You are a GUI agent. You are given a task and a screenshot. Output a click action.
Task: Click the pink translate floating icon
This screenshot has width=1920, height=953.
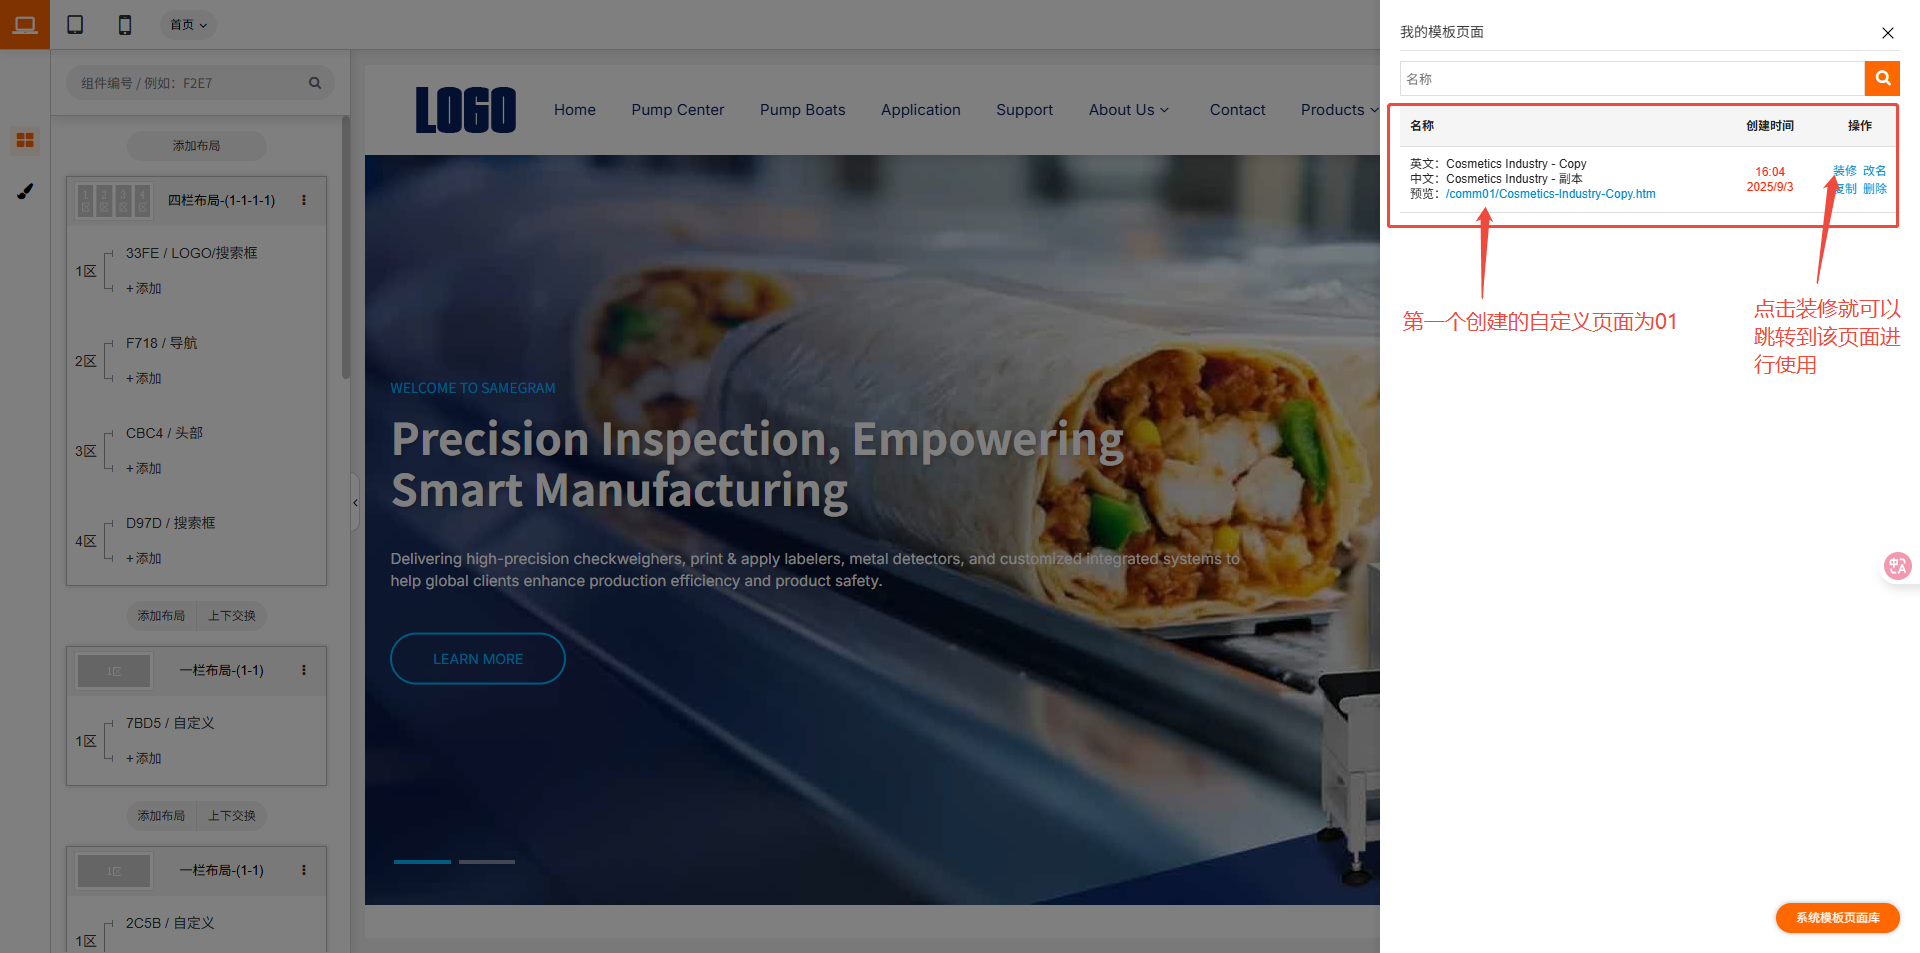[x=1897, y=566]
